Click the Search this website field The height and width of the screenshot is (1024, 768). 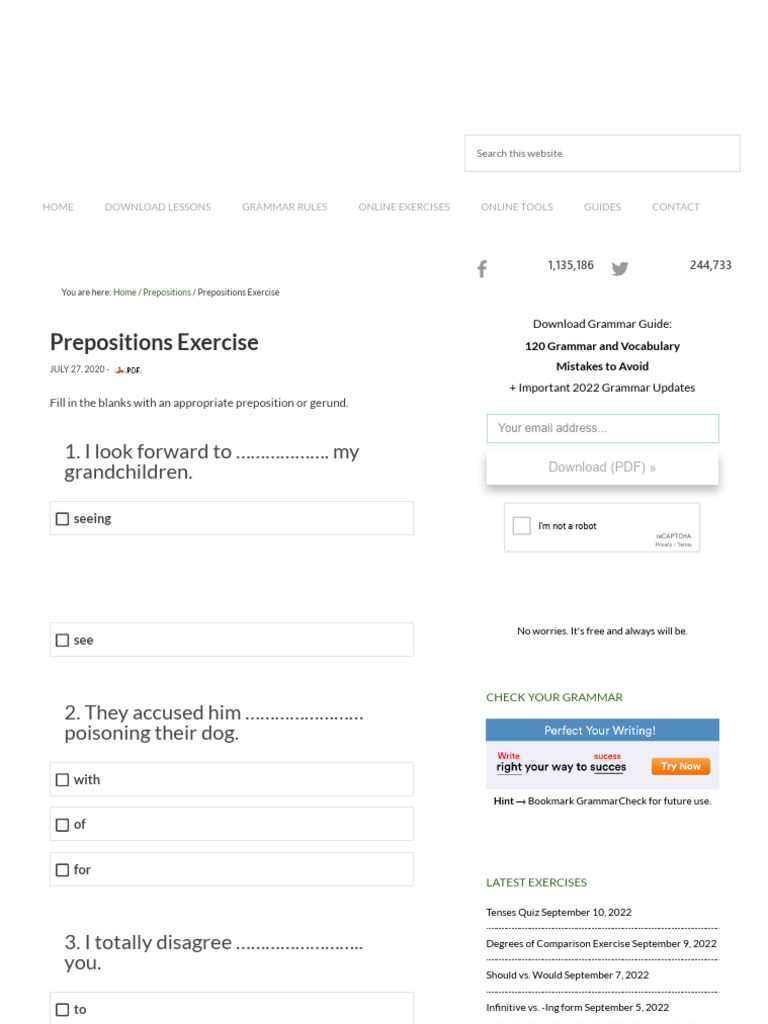602,154
